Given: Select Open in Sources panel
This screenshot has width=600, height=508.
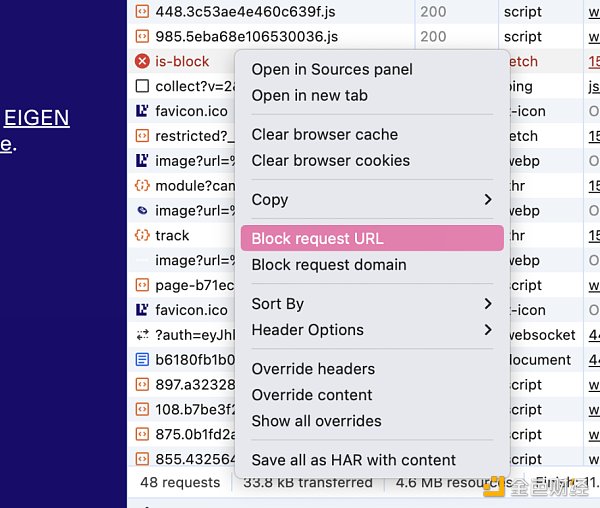Looking at the screenshot, I should pos(332,69).
